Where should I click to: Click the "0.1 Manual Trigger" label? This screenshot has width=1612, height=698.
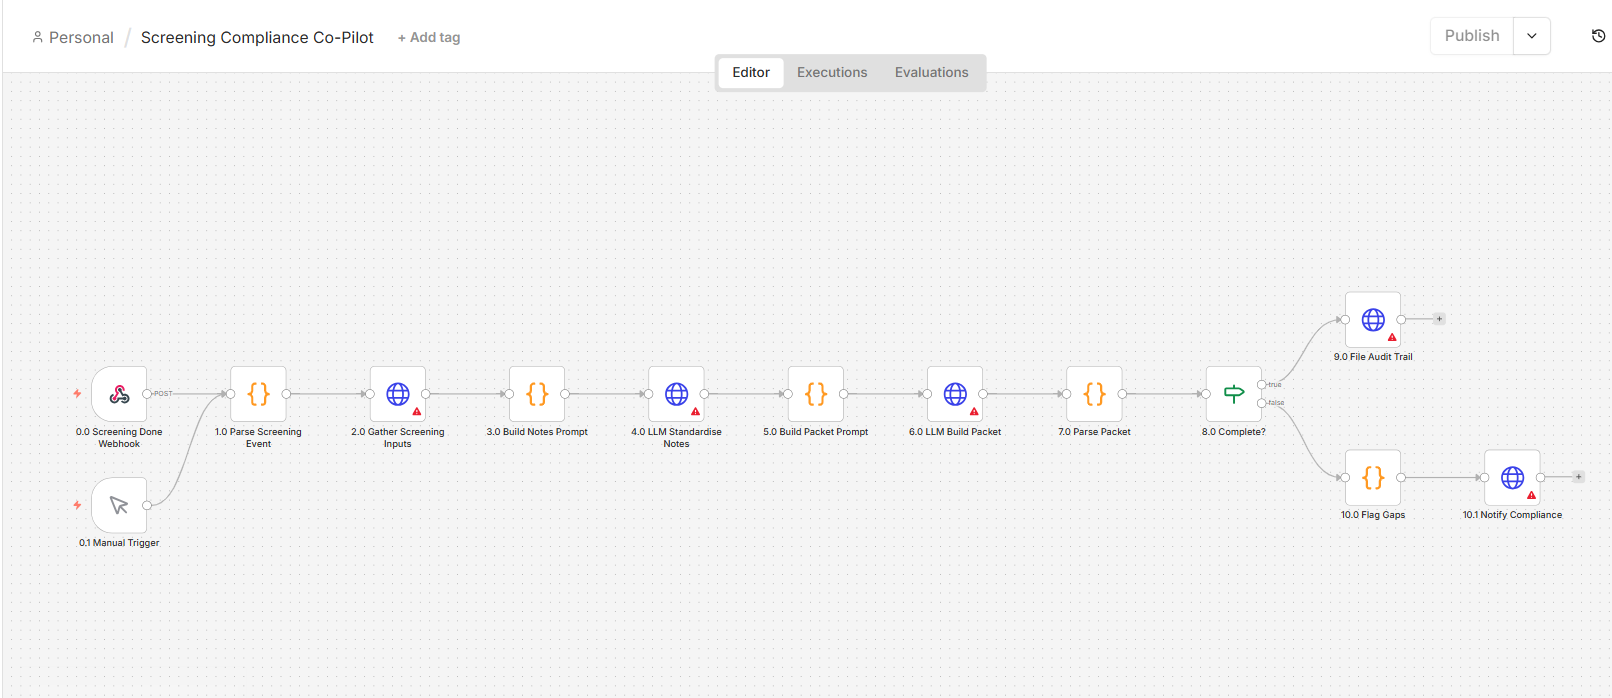tap(119, 543)
